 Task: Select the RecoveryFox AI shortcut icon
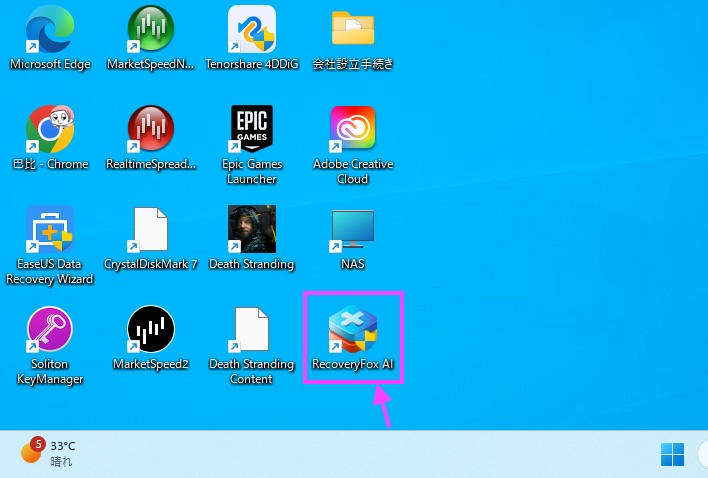(353, 329)
